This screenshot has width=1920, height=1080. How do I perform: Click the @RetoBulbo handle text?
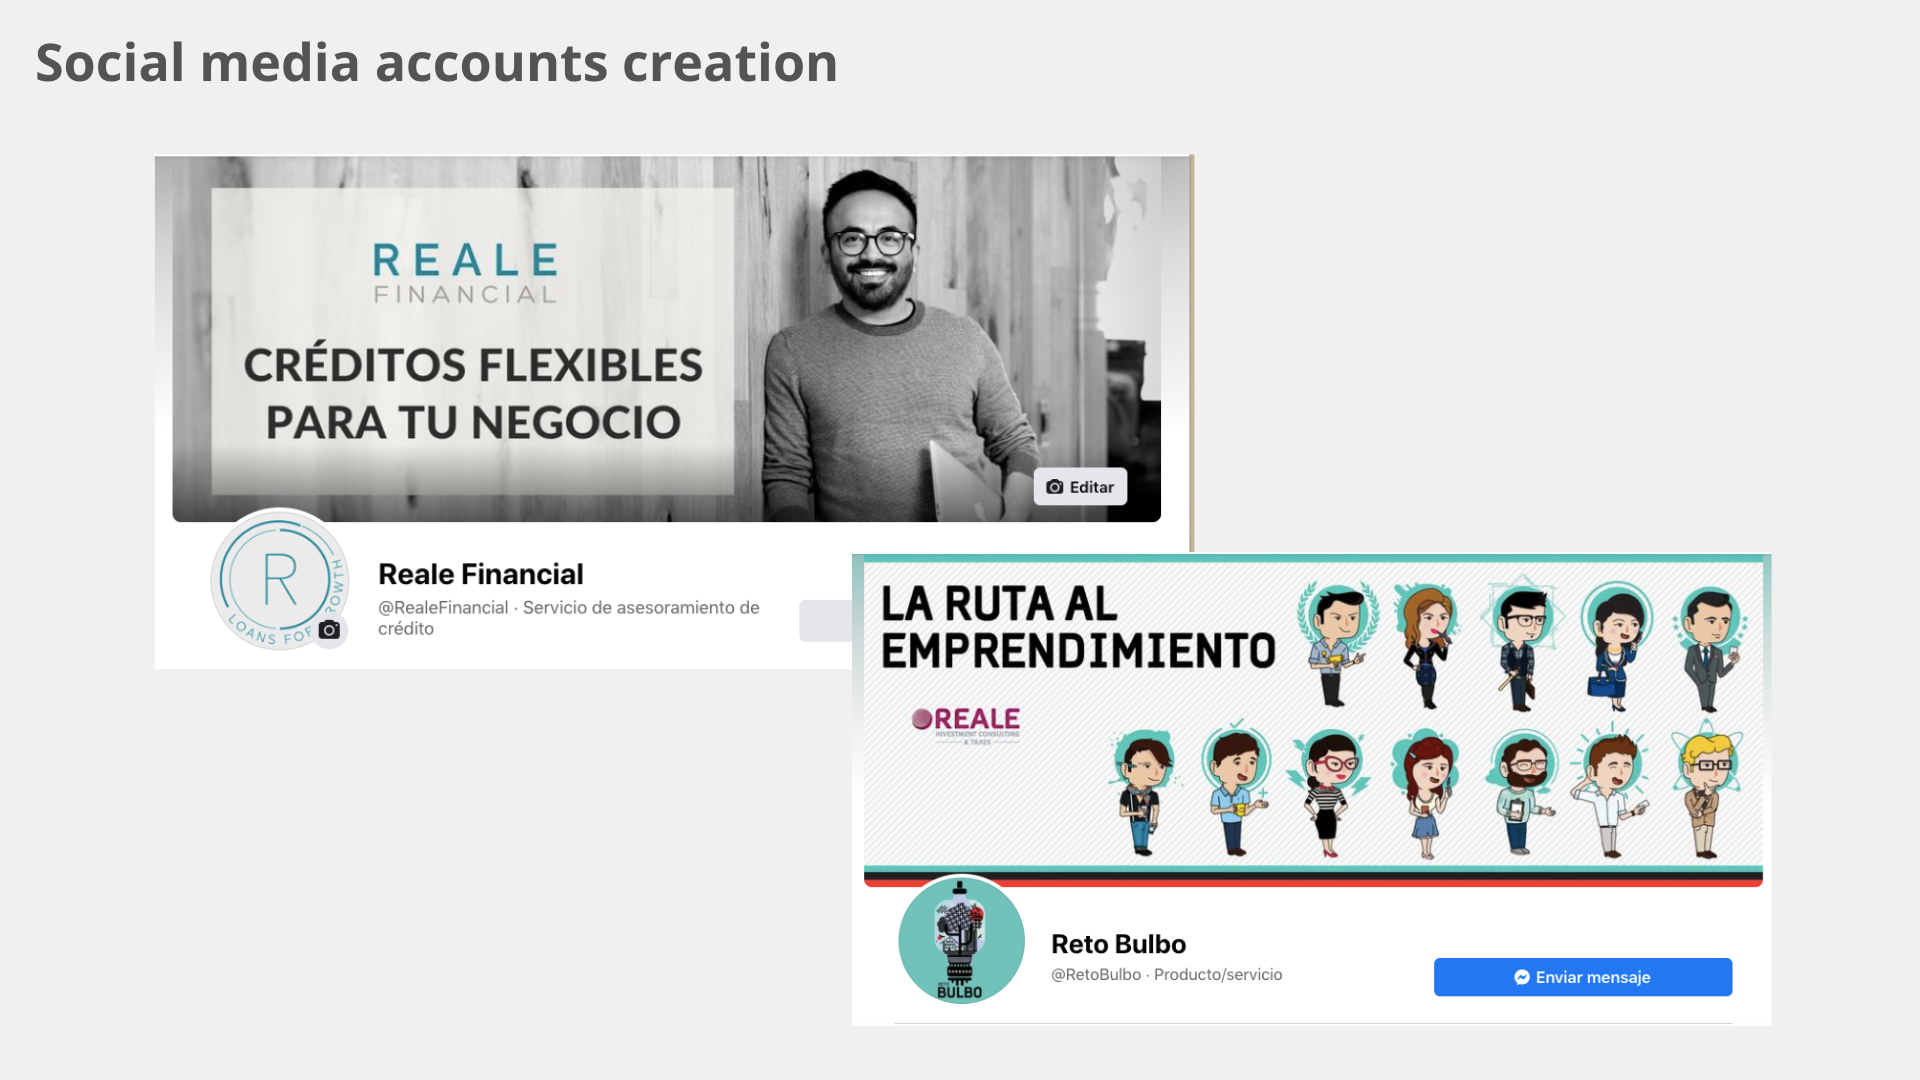[x=1096, y=974]
